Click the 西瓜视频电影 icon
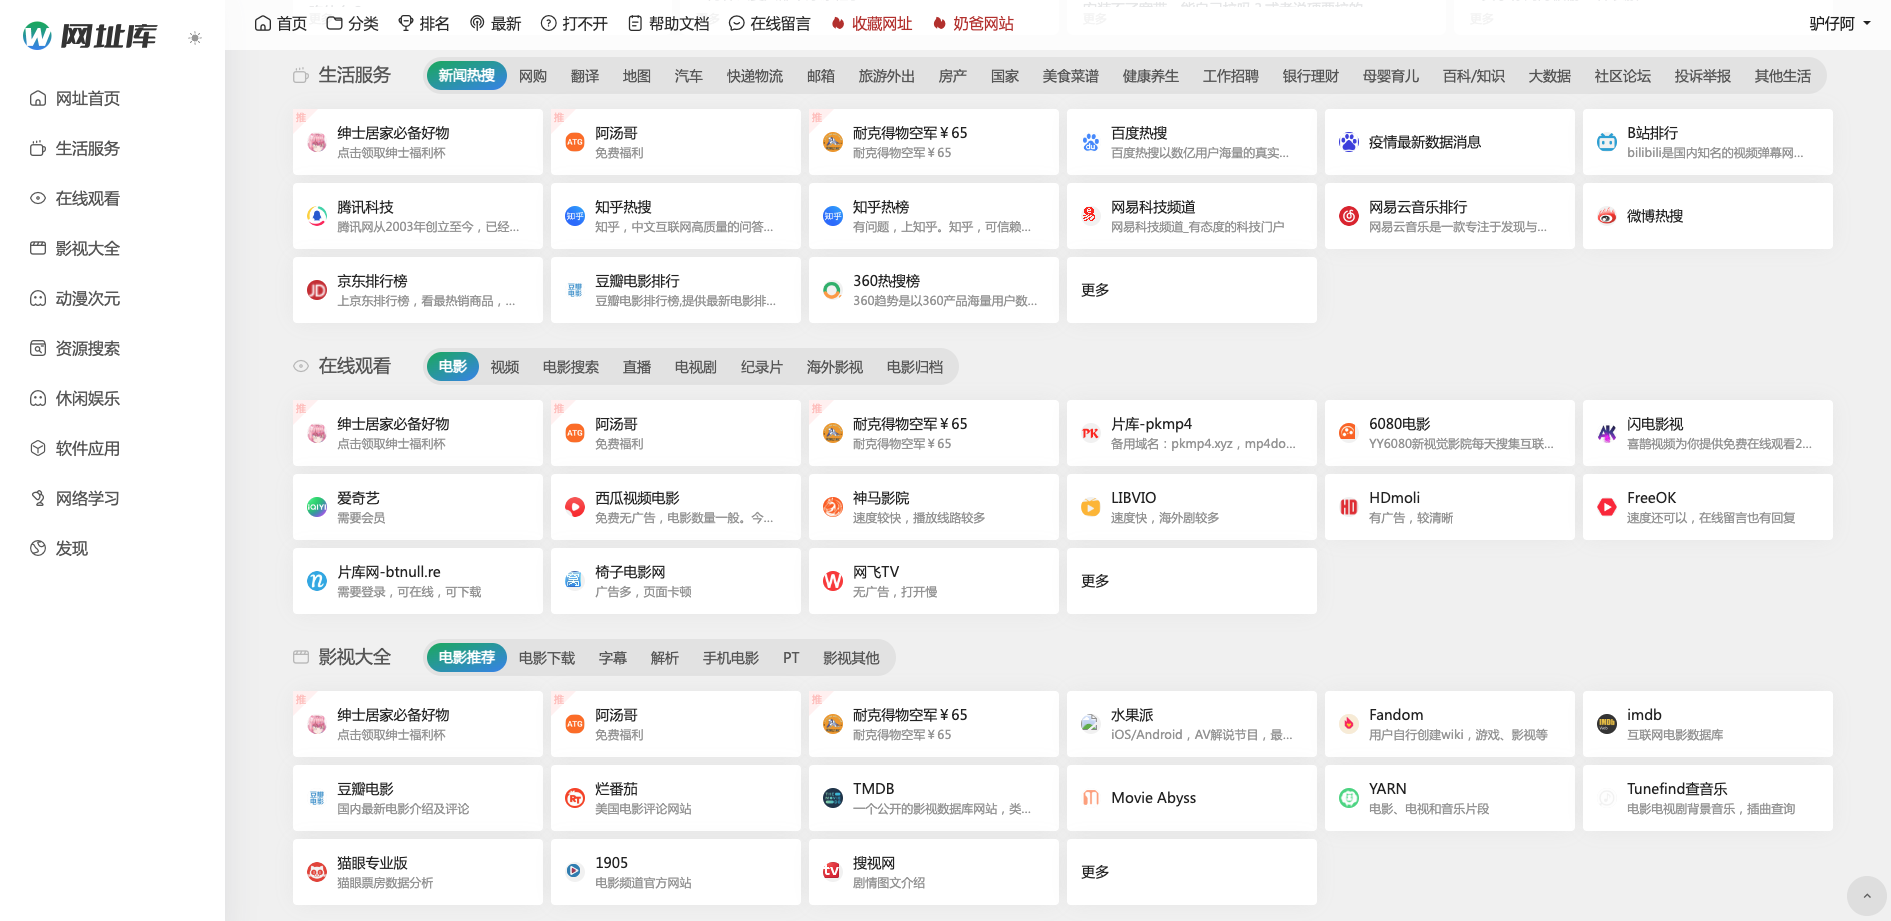The image size is (1891, 921). click(575, 507)
